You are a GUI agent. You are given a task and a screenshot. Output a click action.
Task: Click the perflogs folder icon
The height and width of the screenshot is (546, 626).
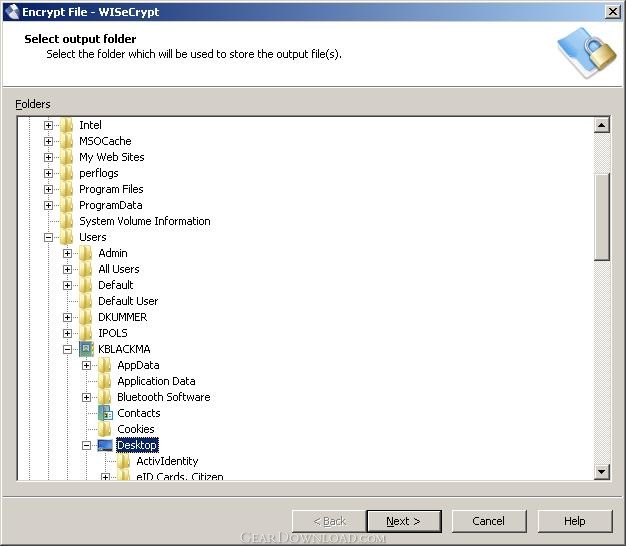click(67, 173)
